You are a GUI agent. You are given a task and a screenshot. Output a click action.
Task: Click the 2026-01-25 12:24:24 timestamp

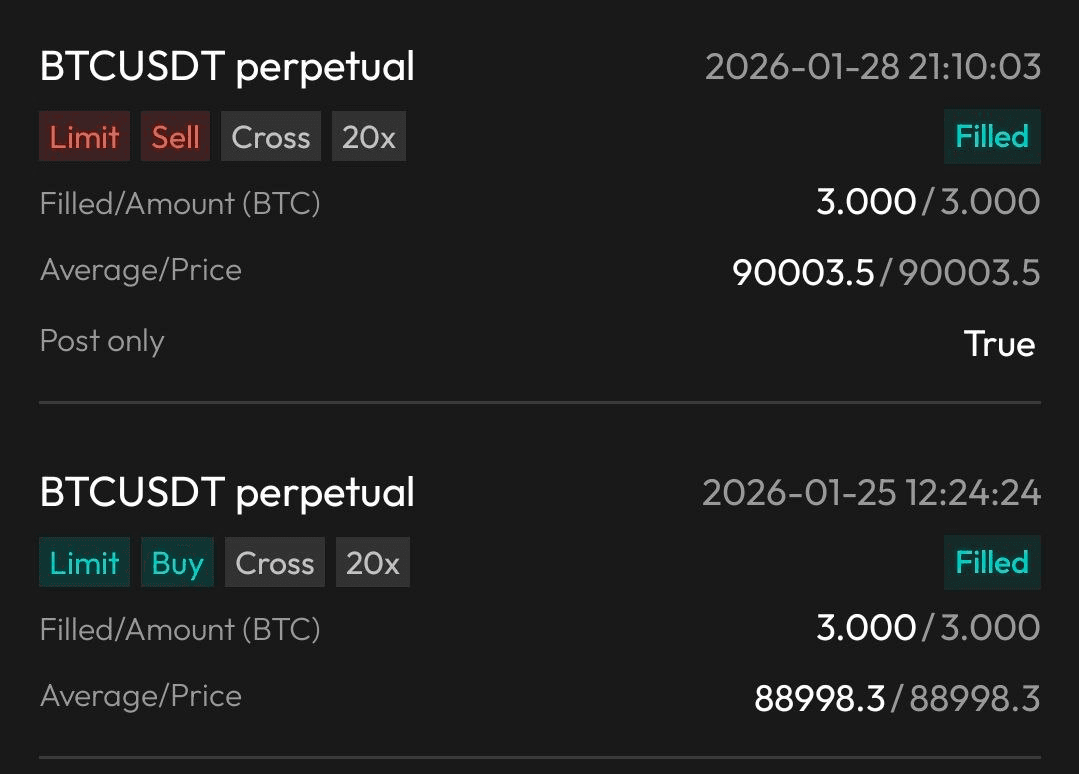coord(871,493)
